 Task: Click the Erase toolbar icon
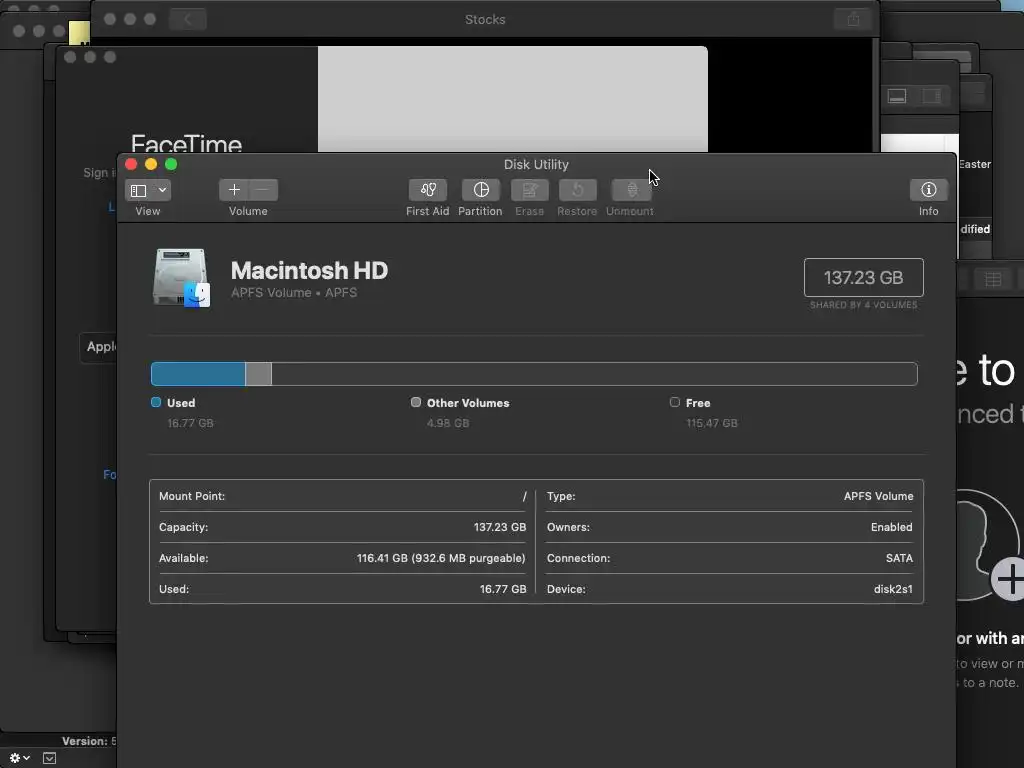[x=530, y=190]
